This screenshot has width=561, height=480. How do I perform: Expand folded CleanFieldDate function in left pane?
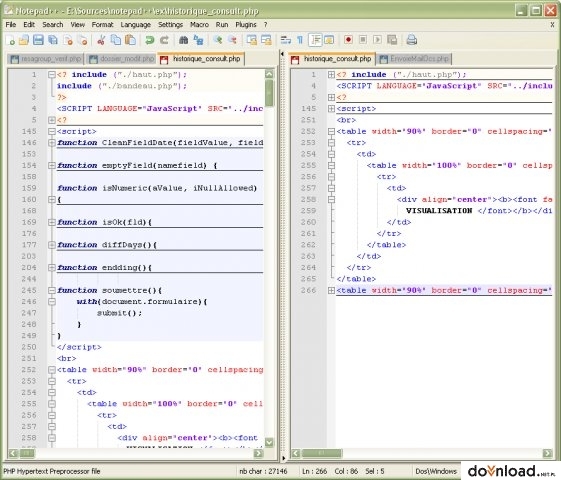click(52, 143)
